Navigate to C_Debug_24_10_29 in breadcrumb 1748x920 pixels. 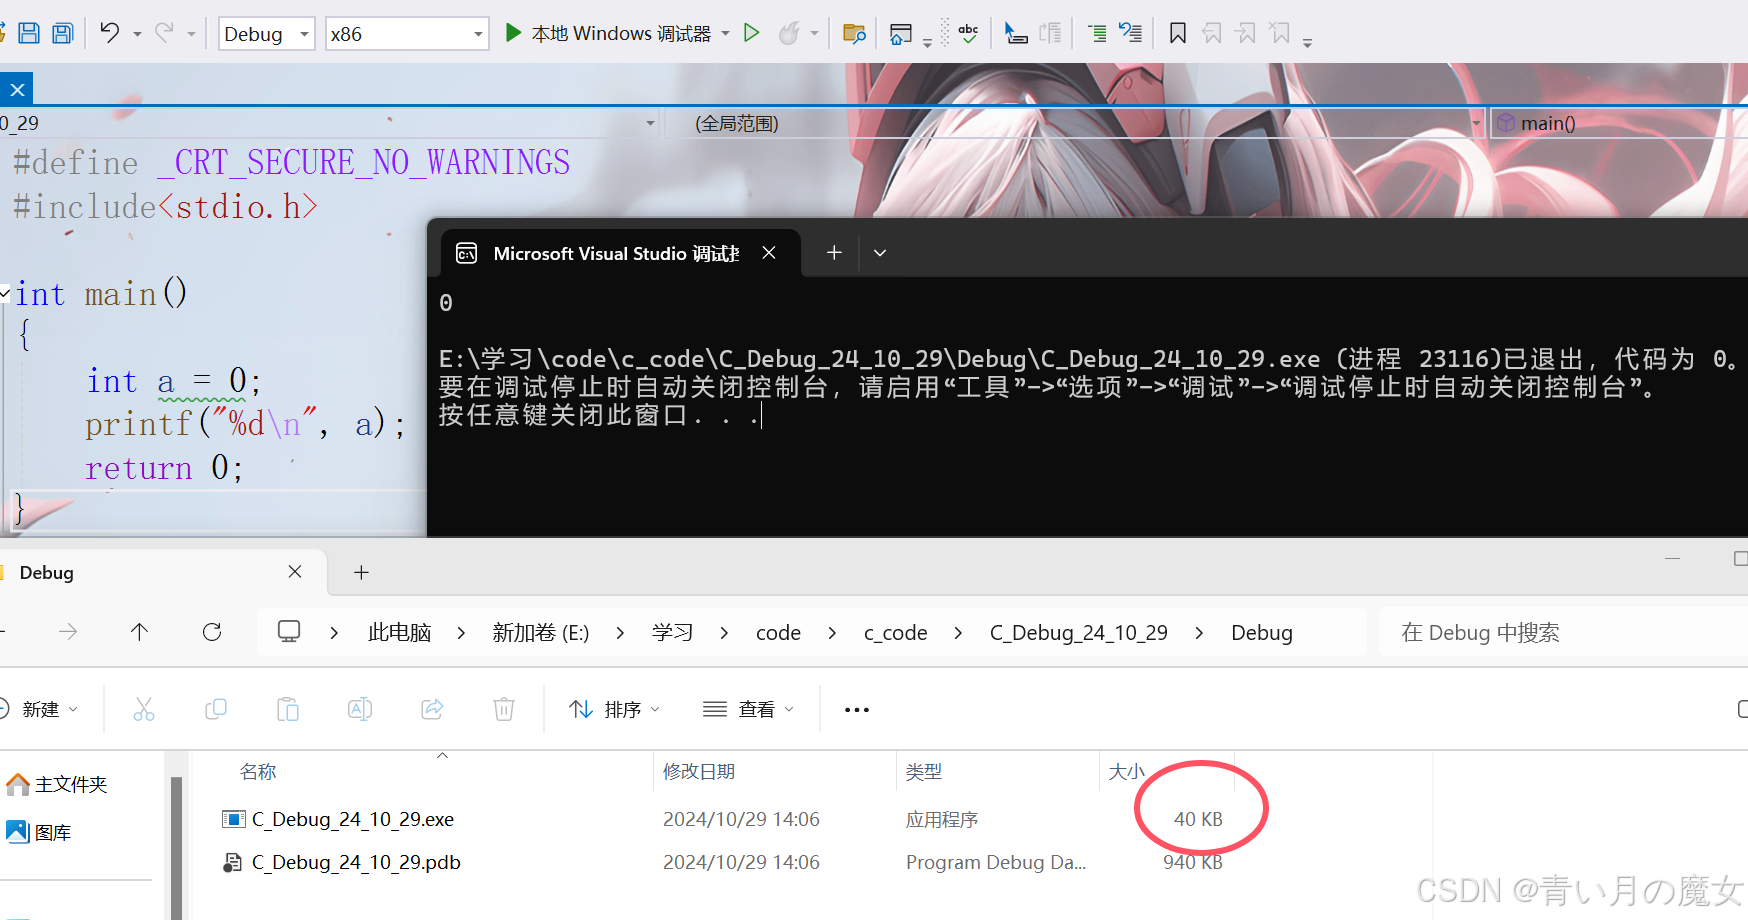coord(1079,632)
